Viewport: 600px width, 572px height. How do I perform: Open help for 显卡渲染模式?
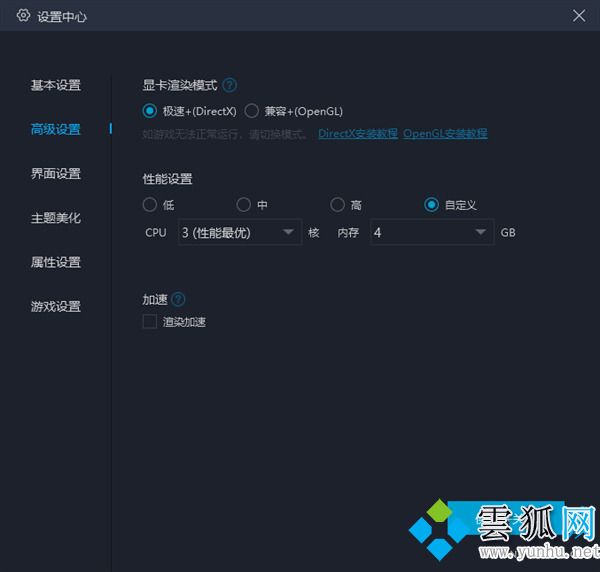click(230, 85)
